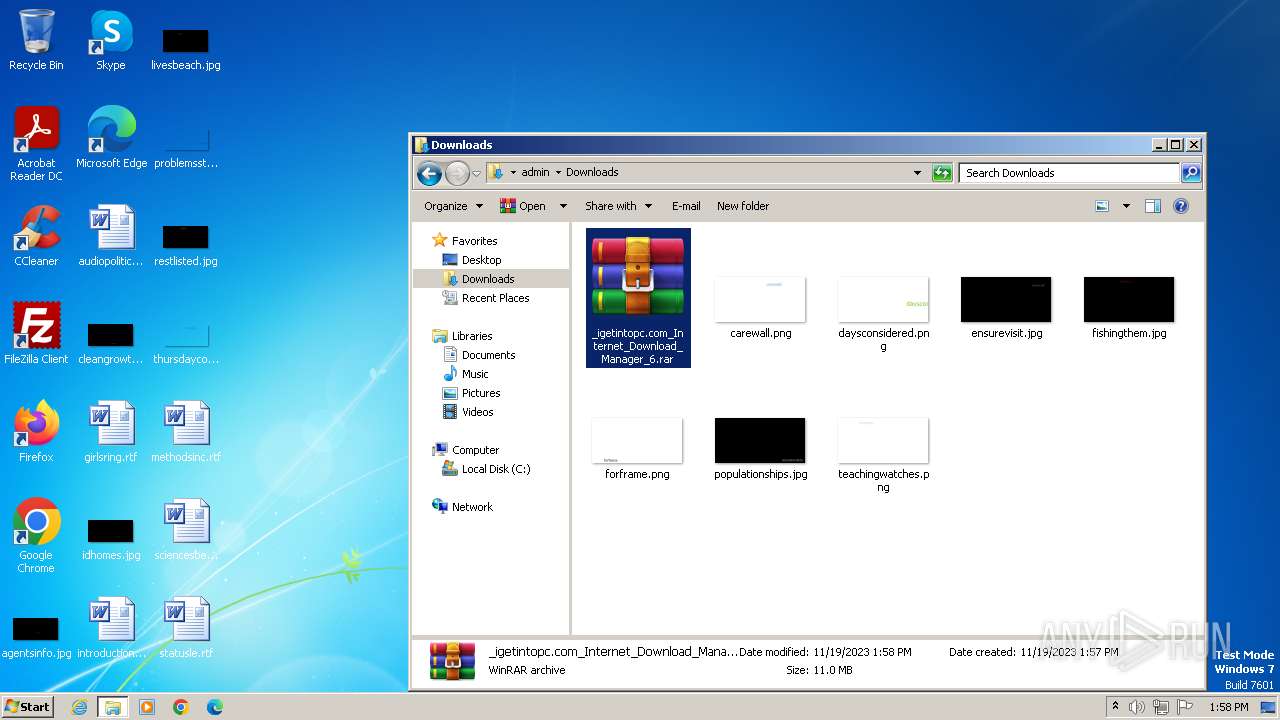Select Desktop under Favorites
Screen dimensions: 1280x720
[x=481, y=260]
